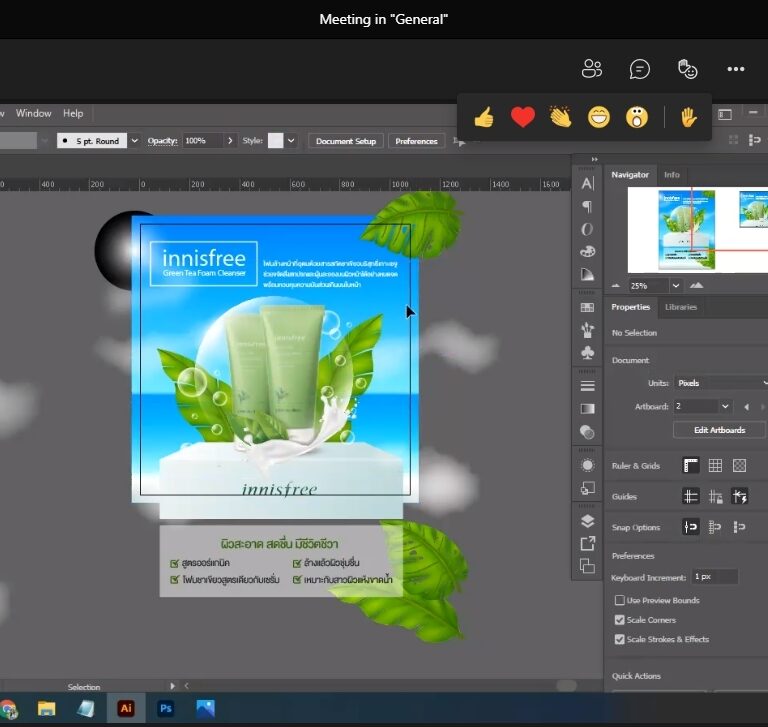Screen dimensions: 768x727
Task: Uncheck Scale Corners checkbox
Action: tap(620, 620)
